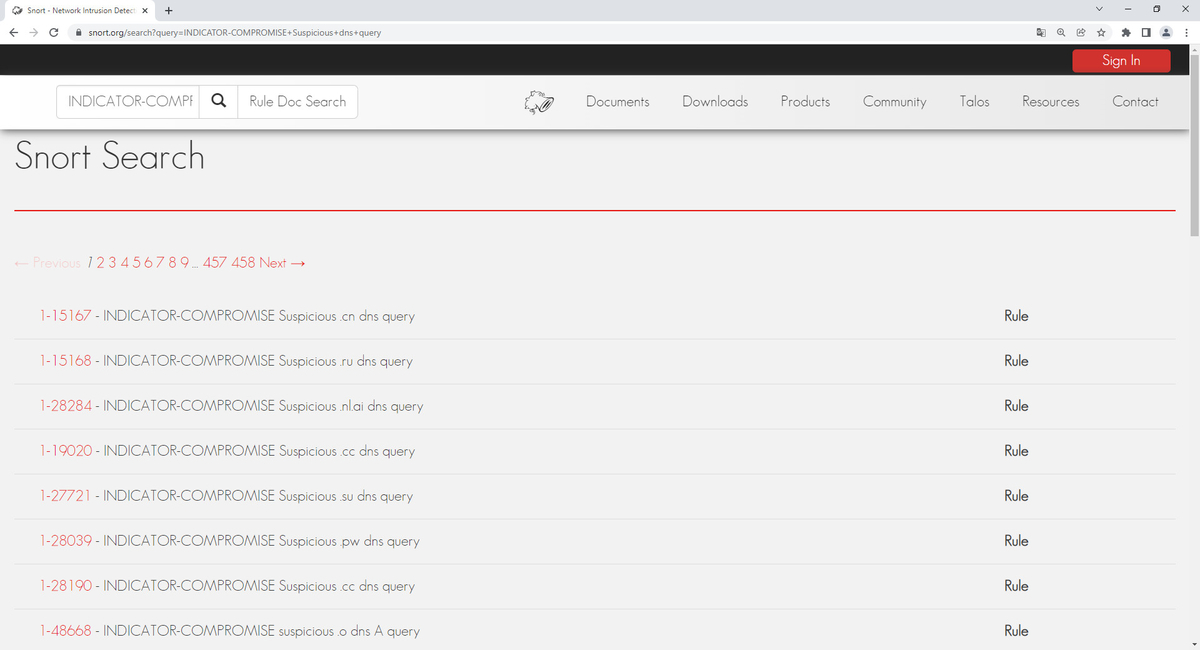Reload the page with refresh icon

point(53,32)
